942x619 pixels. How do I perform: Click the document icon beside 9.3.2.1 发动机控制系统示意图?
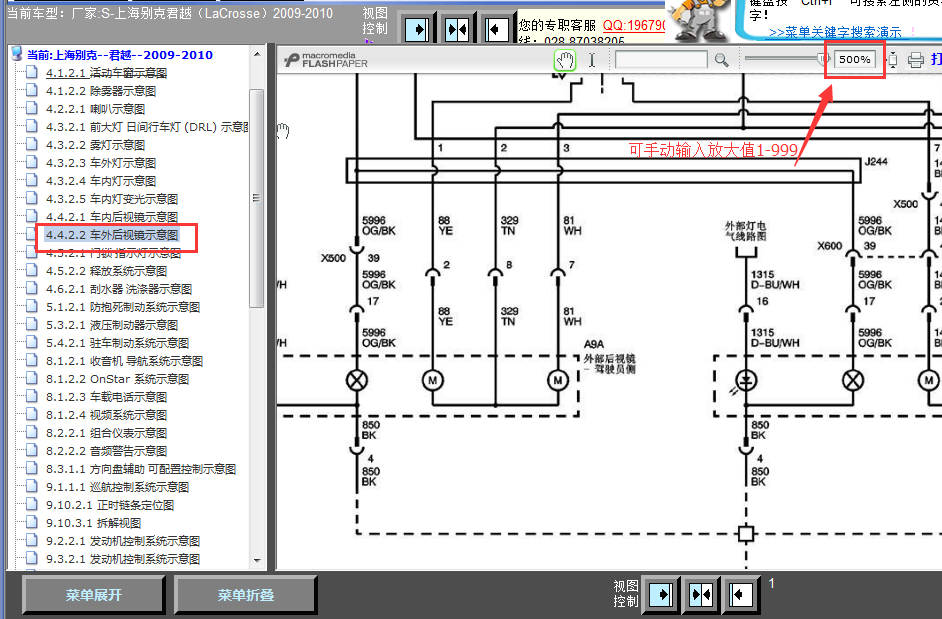[32, 559]
